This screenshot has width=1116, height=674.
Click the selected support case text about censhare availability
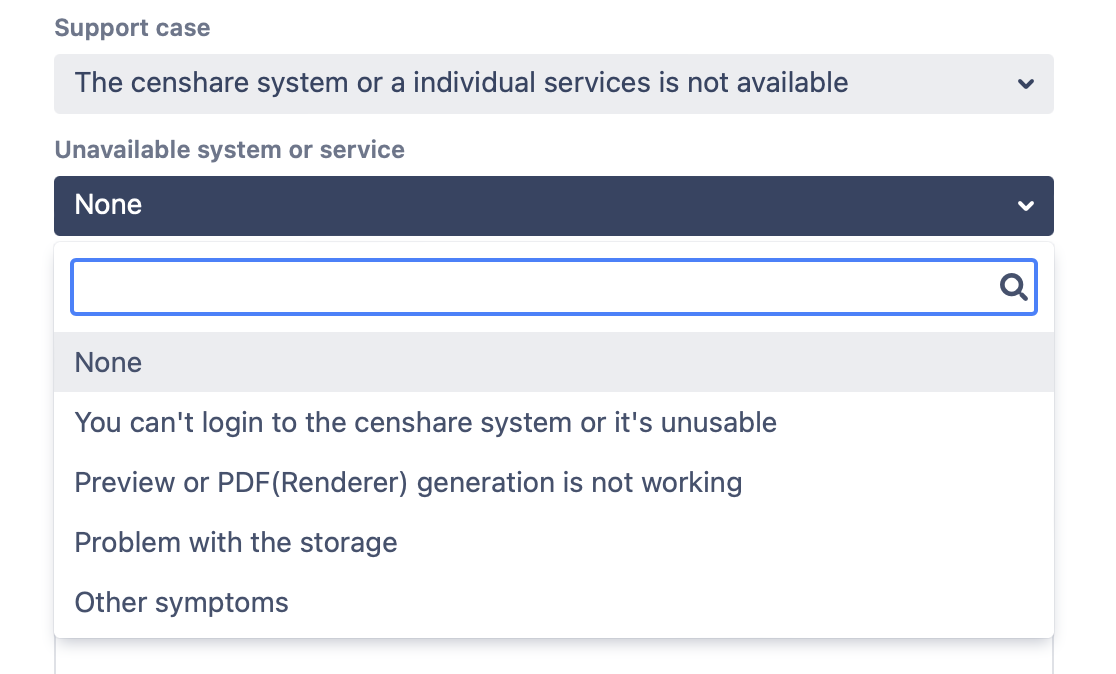pos(461,82)
